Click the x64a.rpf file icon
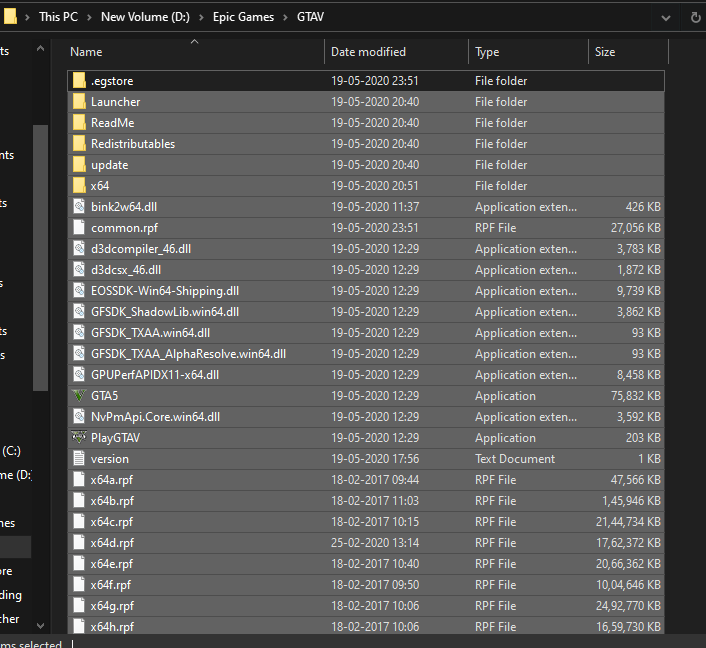Viewport: 706px width, 648px height. click(79, 480)
